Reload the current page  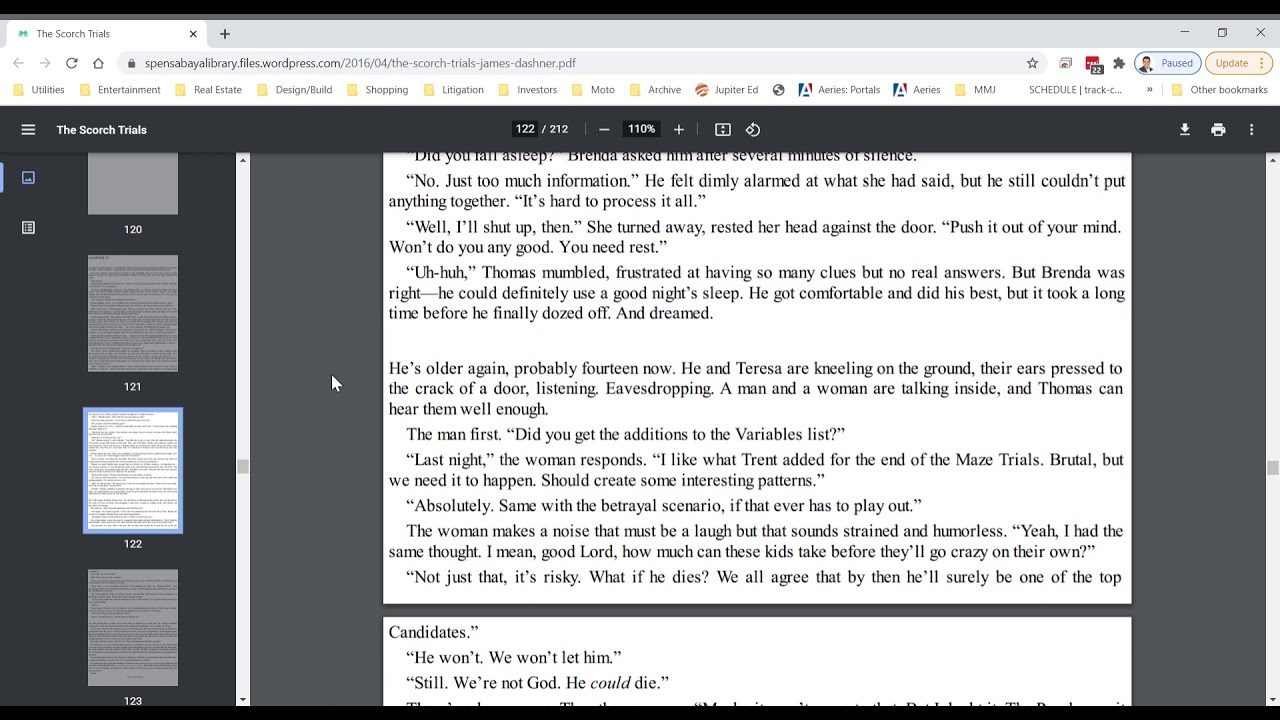point(71,63)
